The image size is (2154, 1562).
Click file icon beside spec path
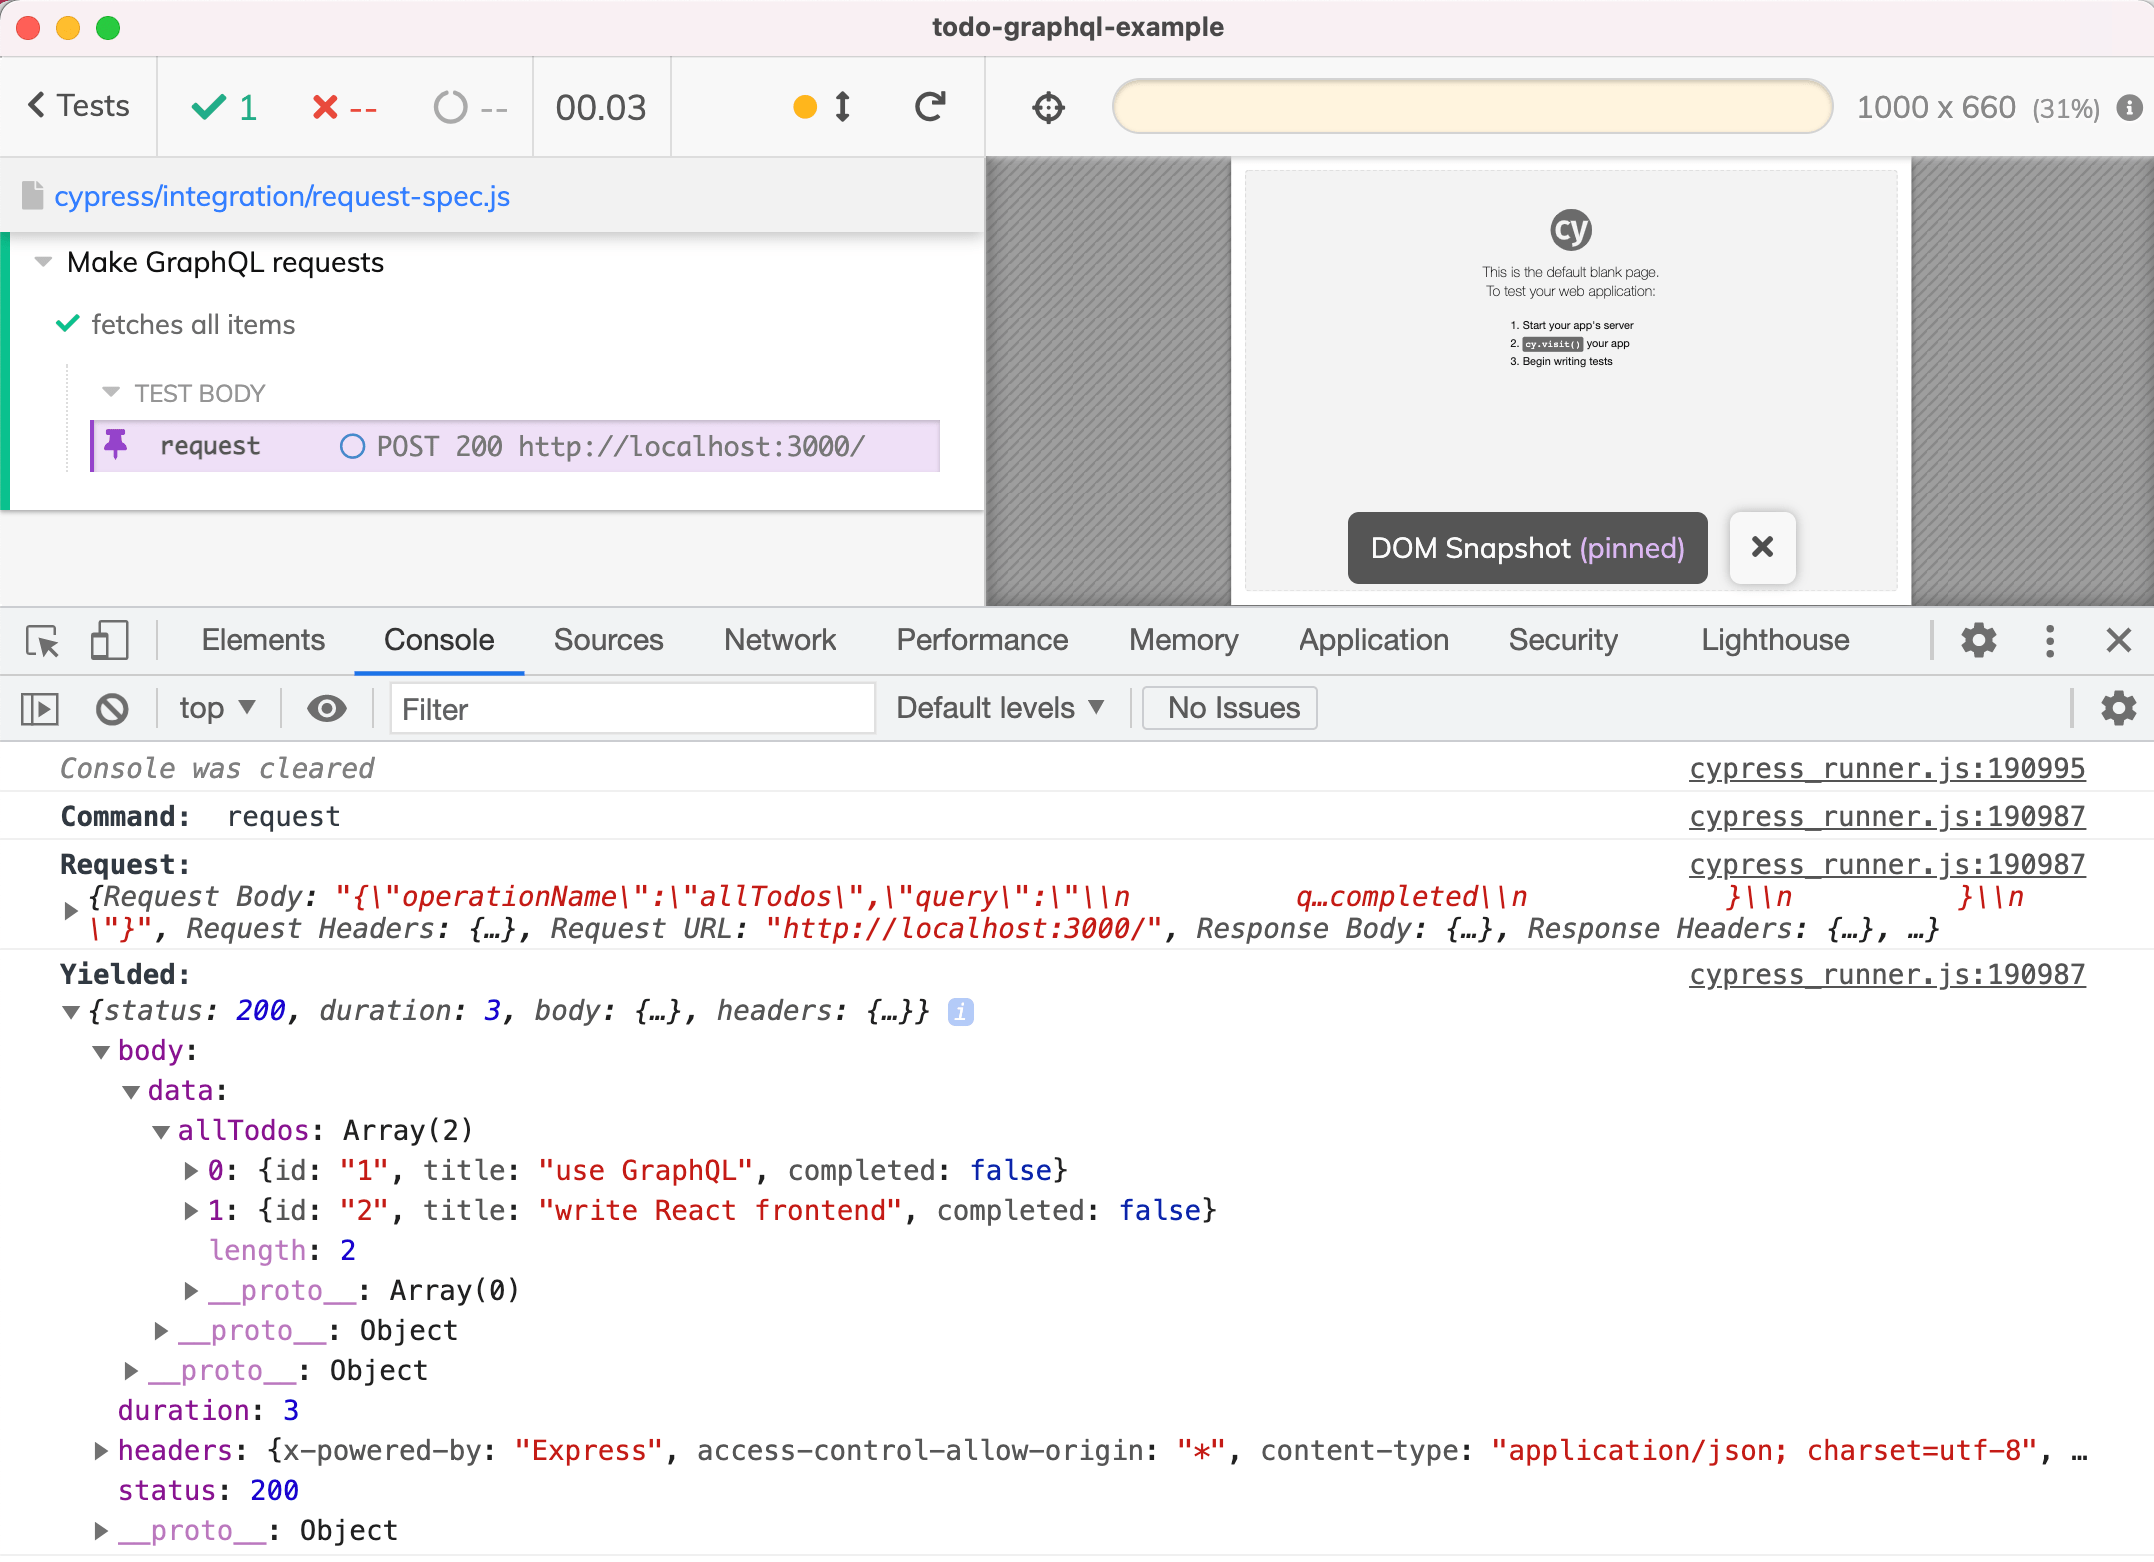[32, 196]
